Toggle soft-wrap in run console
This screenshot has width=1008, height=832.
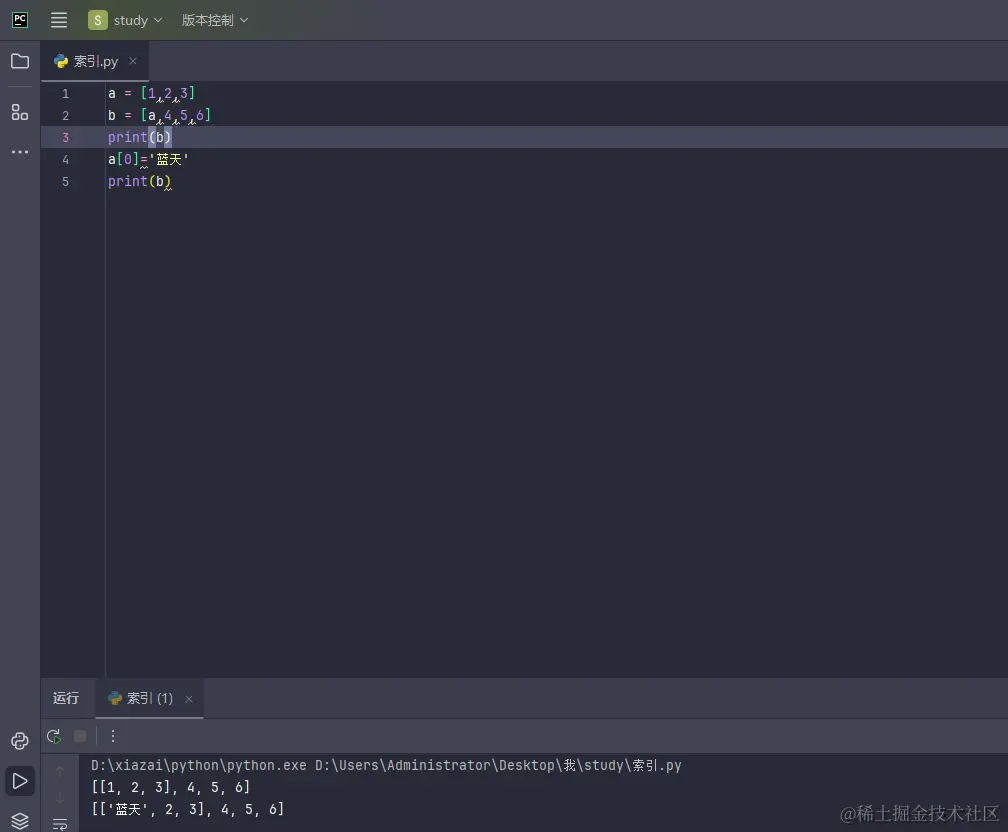60,824
